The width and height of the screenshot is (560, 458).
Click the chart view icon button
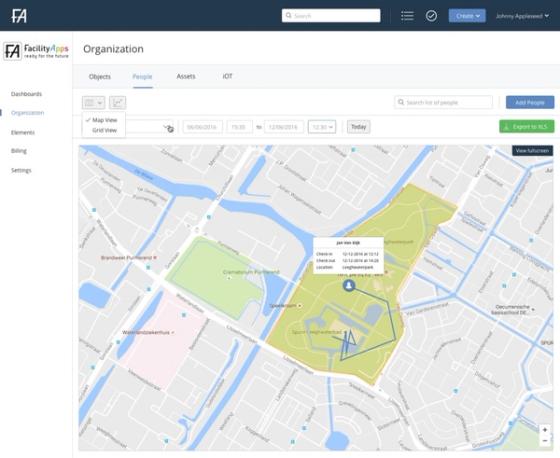pyautogui.click(x=118, y=103)
